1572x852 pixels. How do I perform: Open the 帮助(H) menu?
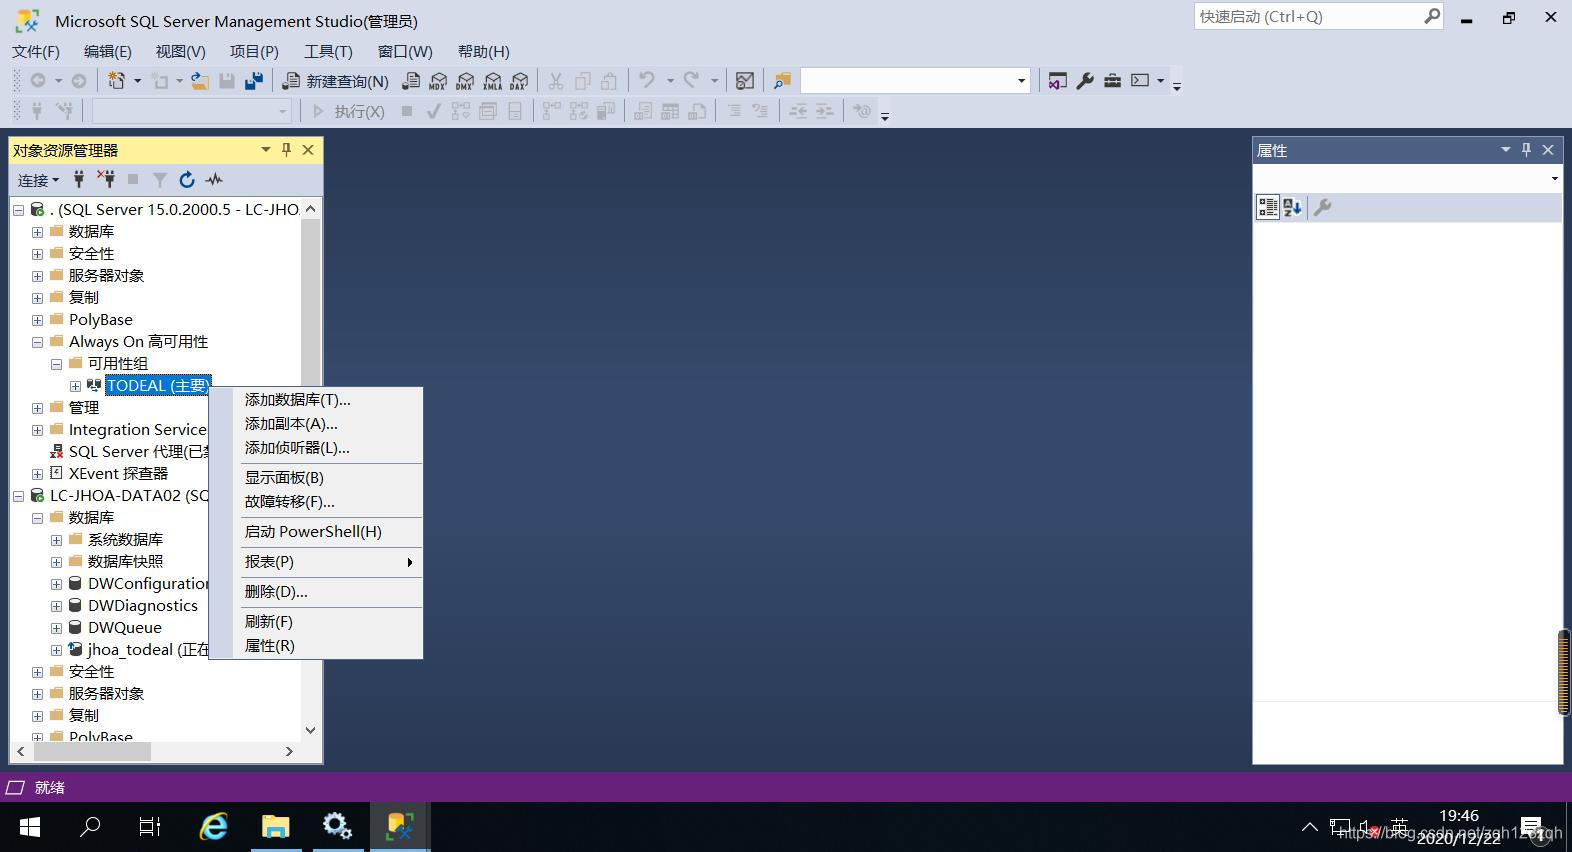(x=484, y=51)
